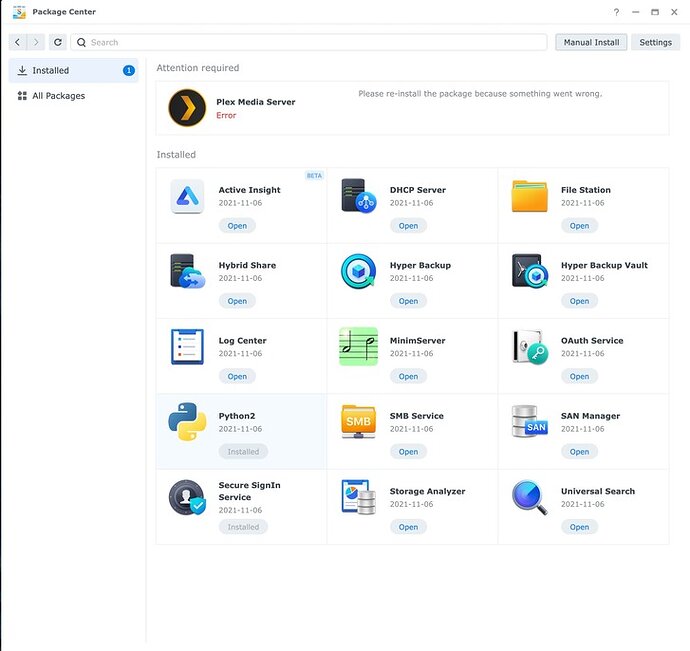Open File Station with its Open button
Screen dimensions: 690x651
(x=579, y=226)
